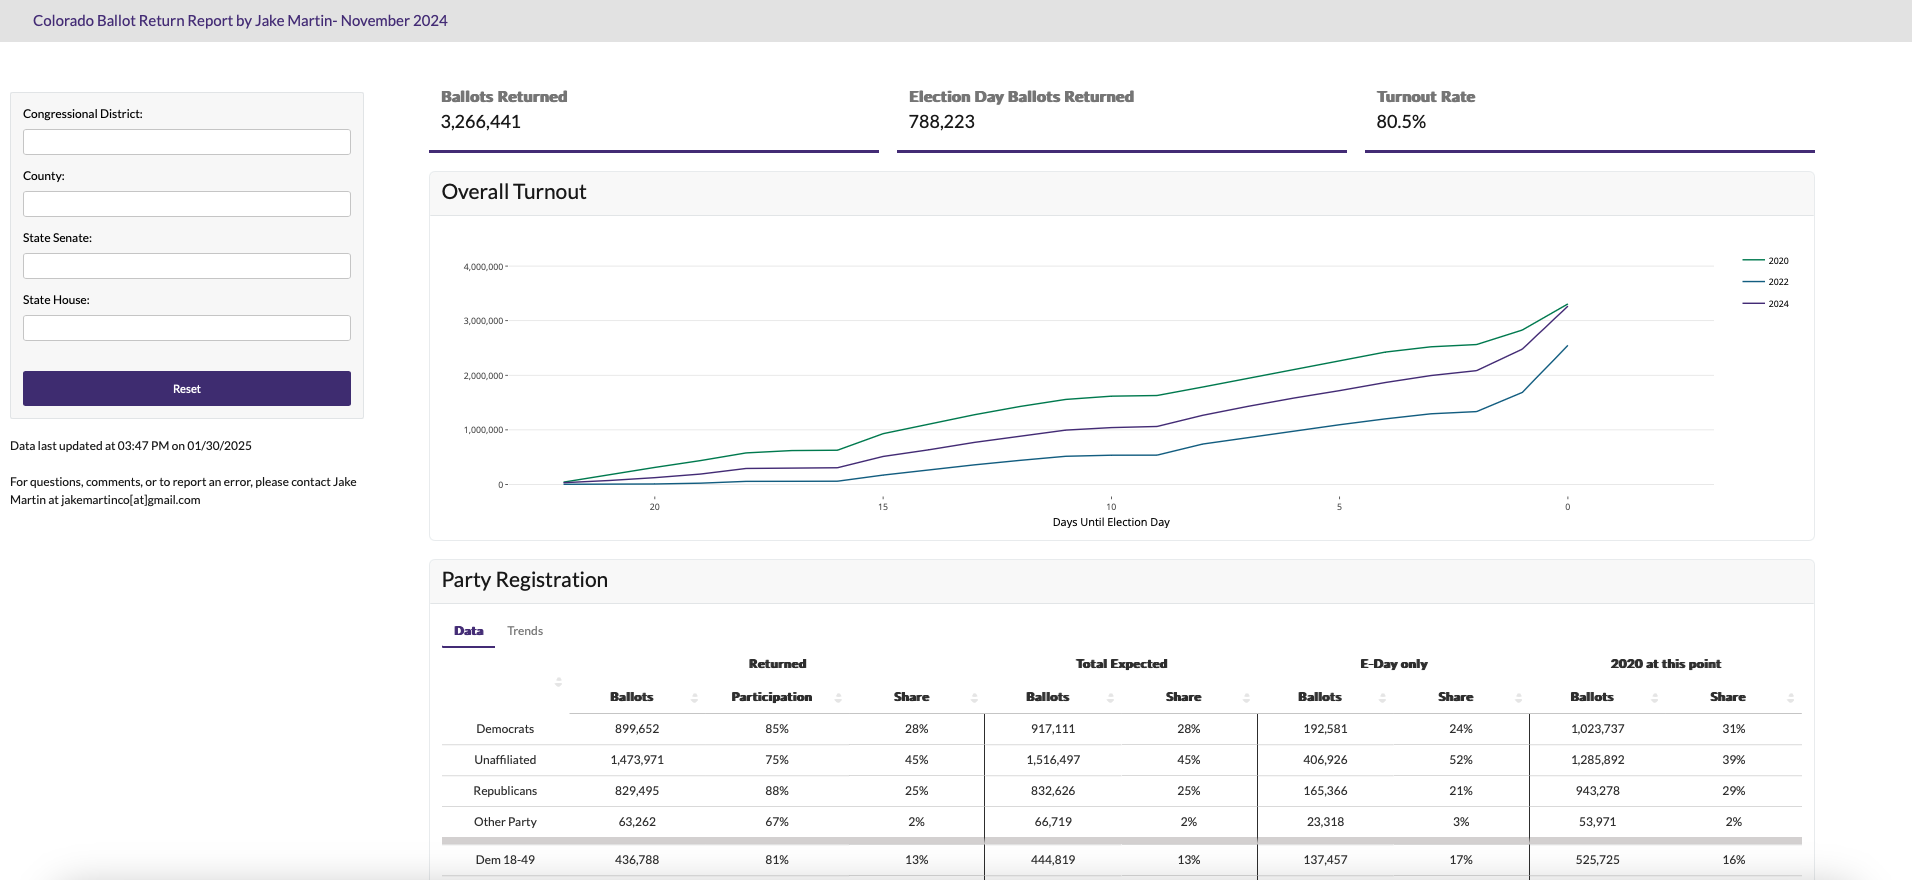
Task: Sort by E-Day only Ballots icon
Action: 1382,697
